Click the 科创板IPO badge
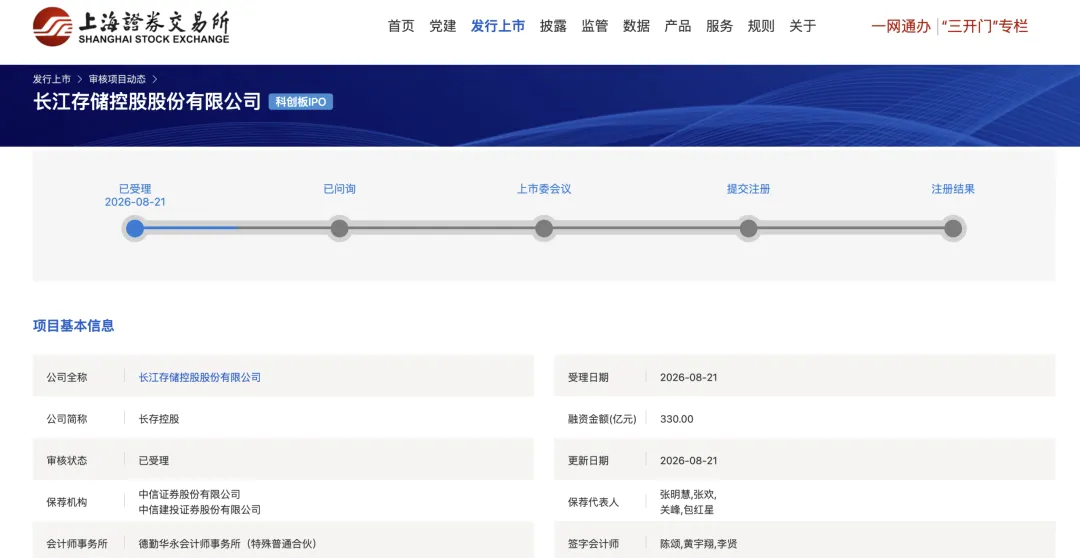 tap(301, 102)
